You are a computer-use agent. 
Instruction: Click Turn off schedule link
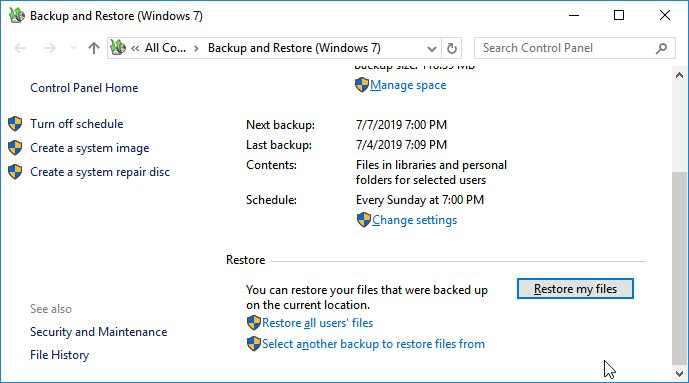tap(76, 124)
